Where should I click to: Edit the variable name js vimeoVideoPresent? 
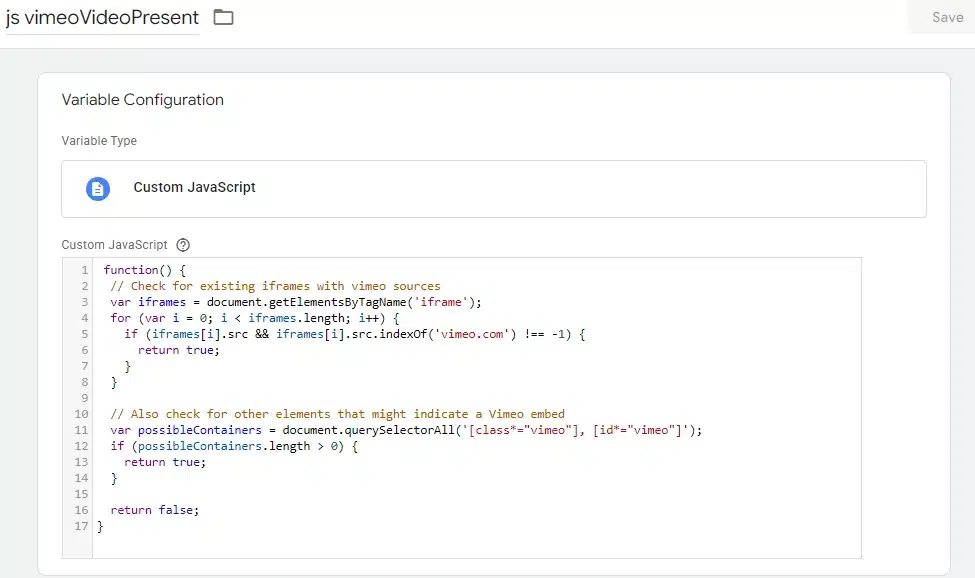[x=102, y=18]
